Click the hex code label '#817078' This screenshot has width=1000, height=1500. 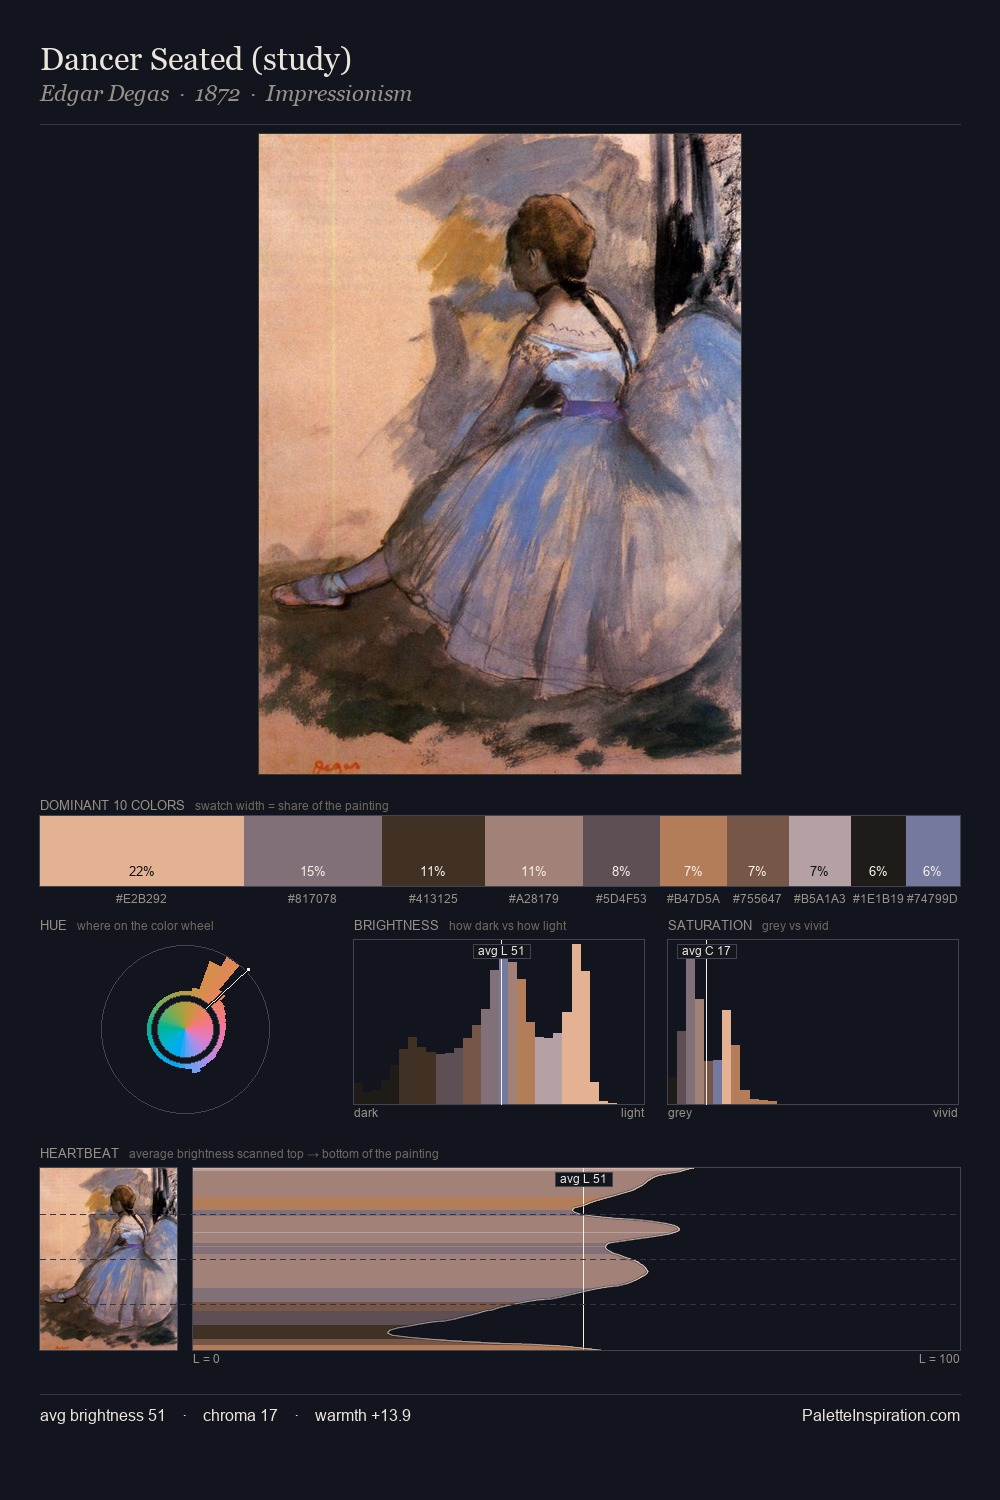(312, 899)
